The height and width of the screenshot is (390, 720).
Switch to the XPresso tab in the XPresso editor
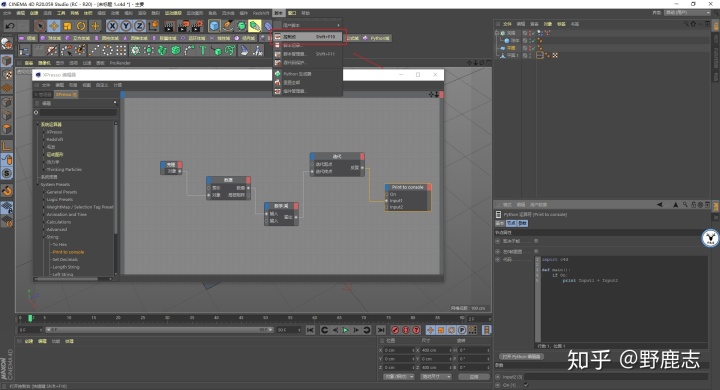click(x=66, y=94)
